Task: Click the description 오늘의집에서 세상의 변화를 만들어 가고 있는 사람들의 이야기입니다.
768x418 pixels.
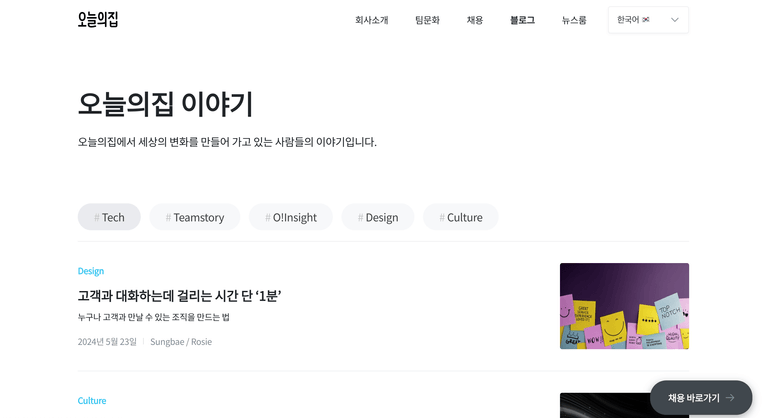Action: point(227,142)
